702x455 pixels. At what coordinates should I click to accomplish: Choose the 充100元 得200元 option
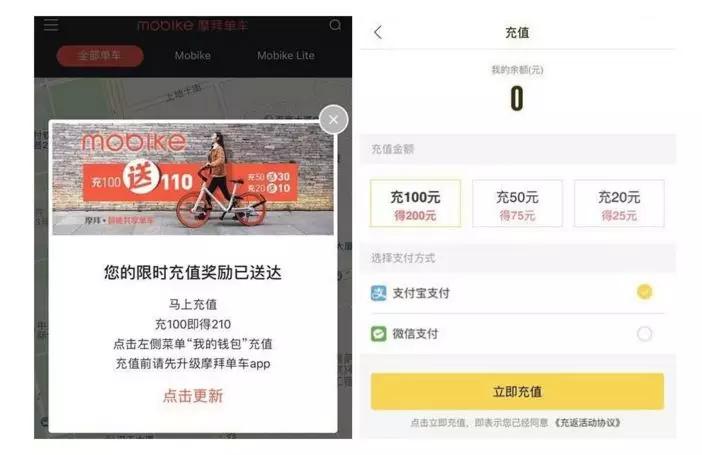415,203
